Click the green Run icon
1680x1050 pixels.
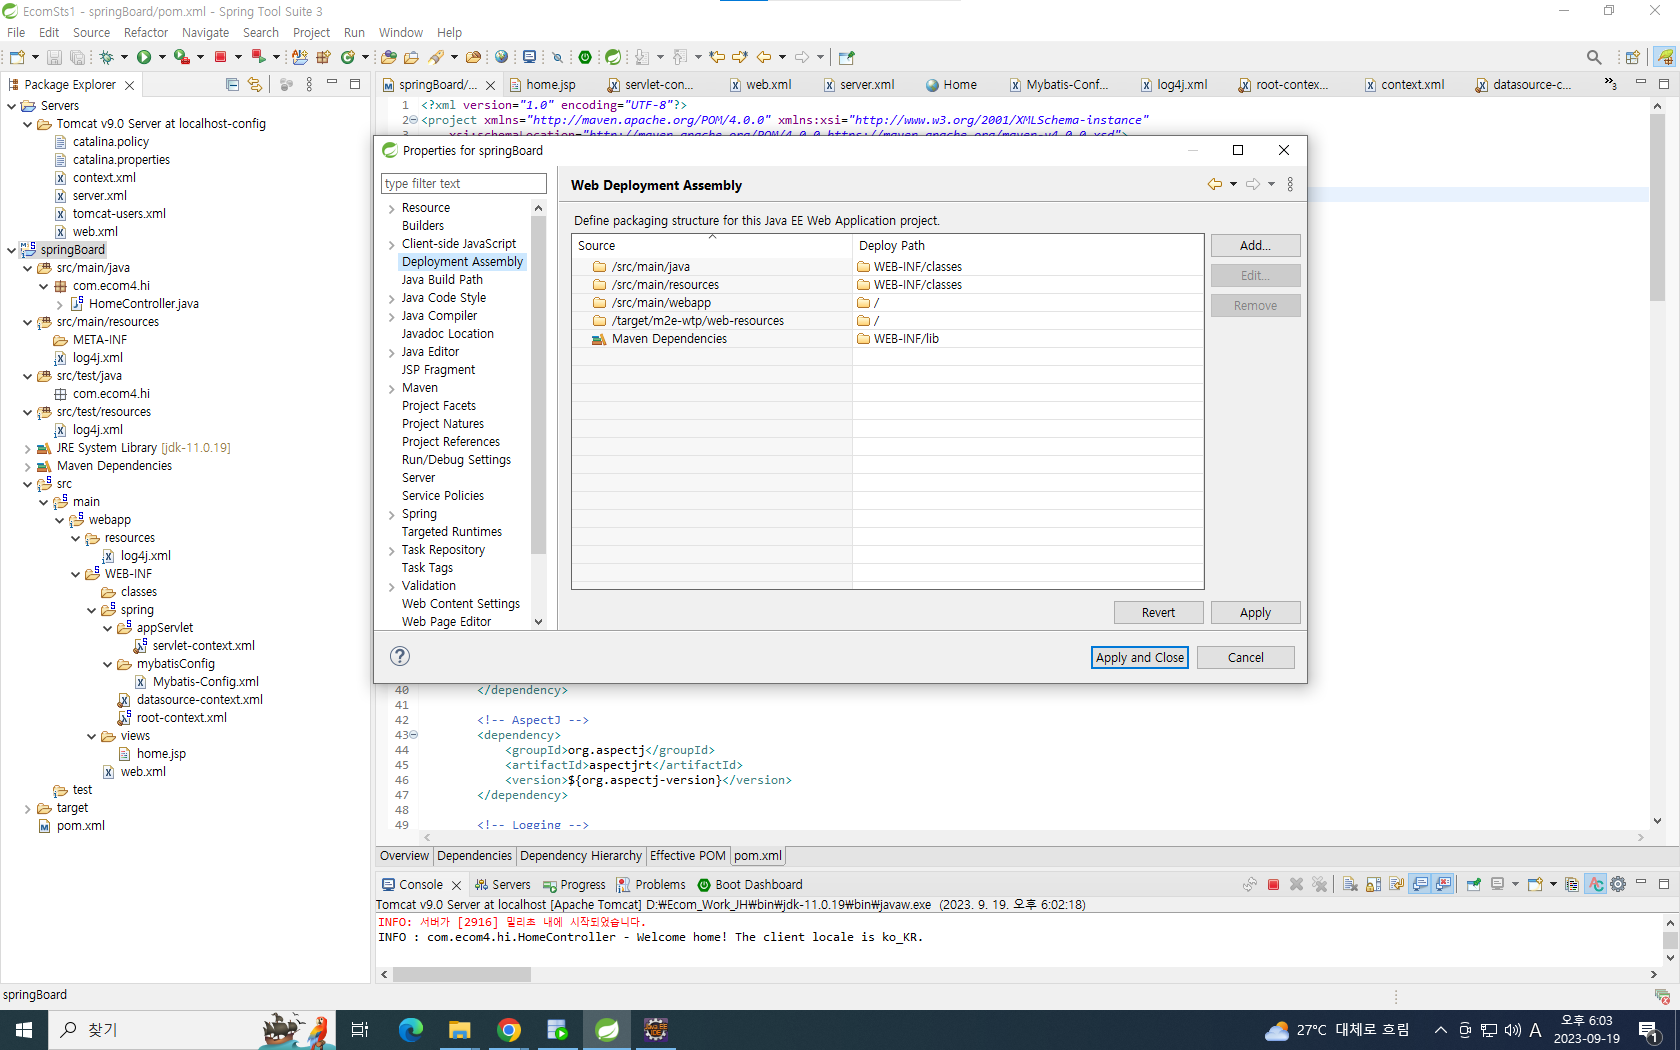(144, 57)
